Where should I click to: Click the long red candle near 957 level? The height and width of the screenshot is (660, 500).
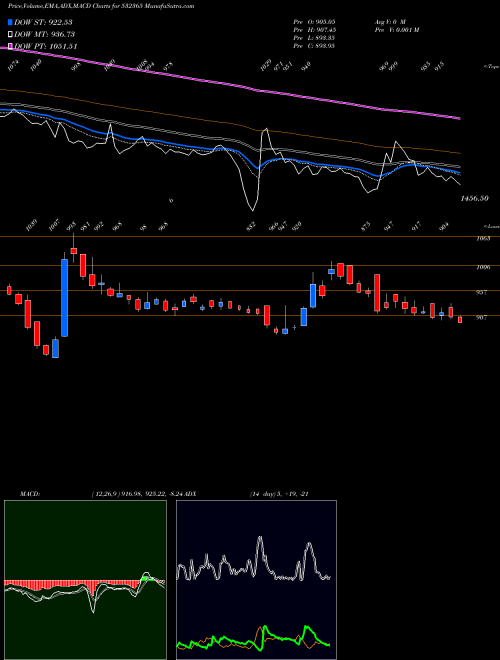pyautogui.click(x=377, y=293)
